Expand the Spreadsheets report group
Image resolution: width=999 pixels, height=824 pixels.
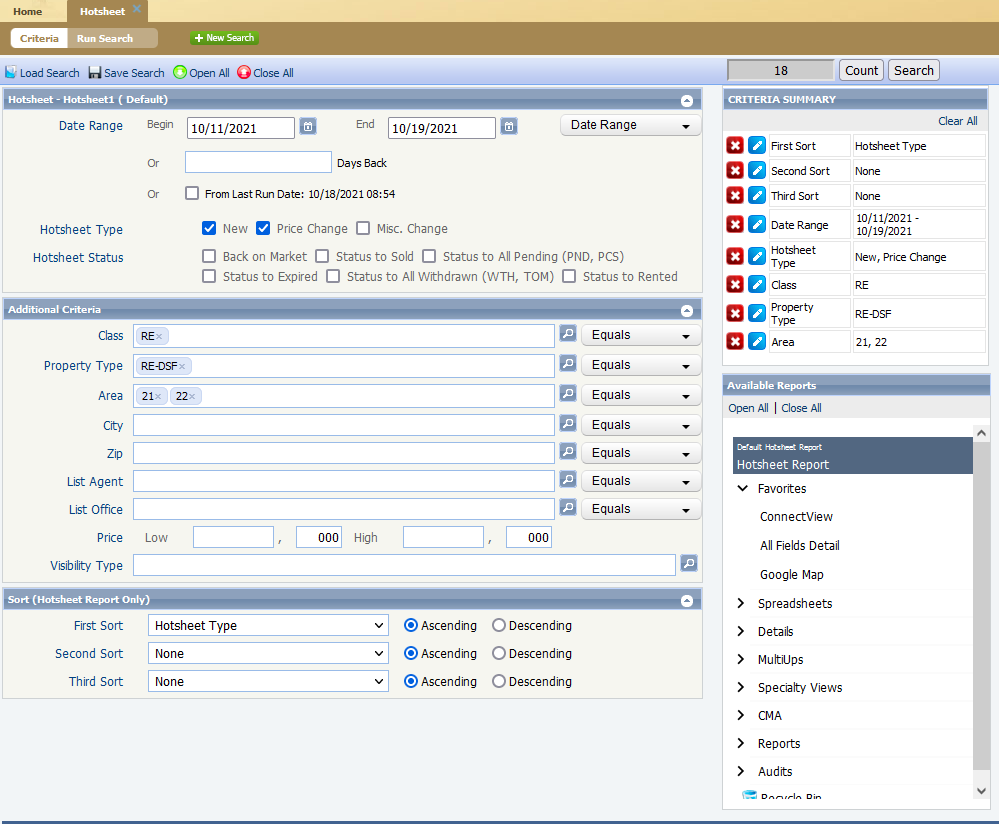tap(741, 603)
